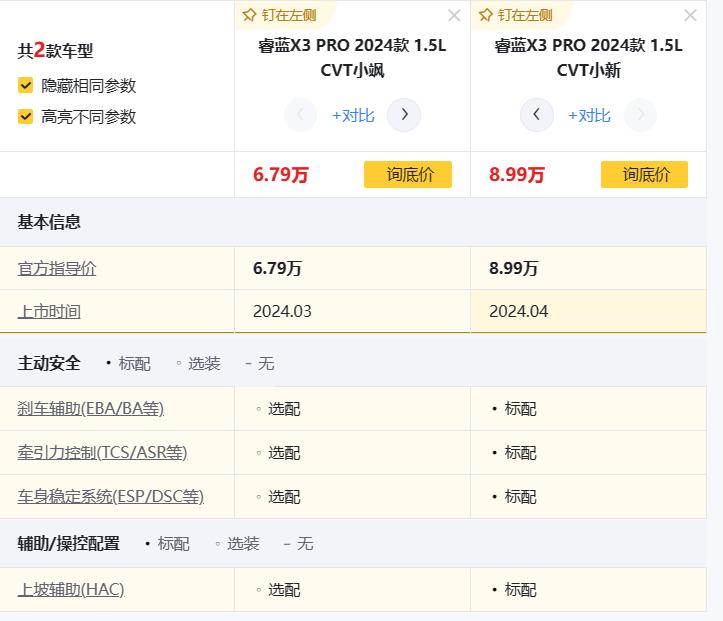The image size is (723, 621).
Task: Click the 基本信息 section header
Action: (49, 222)
